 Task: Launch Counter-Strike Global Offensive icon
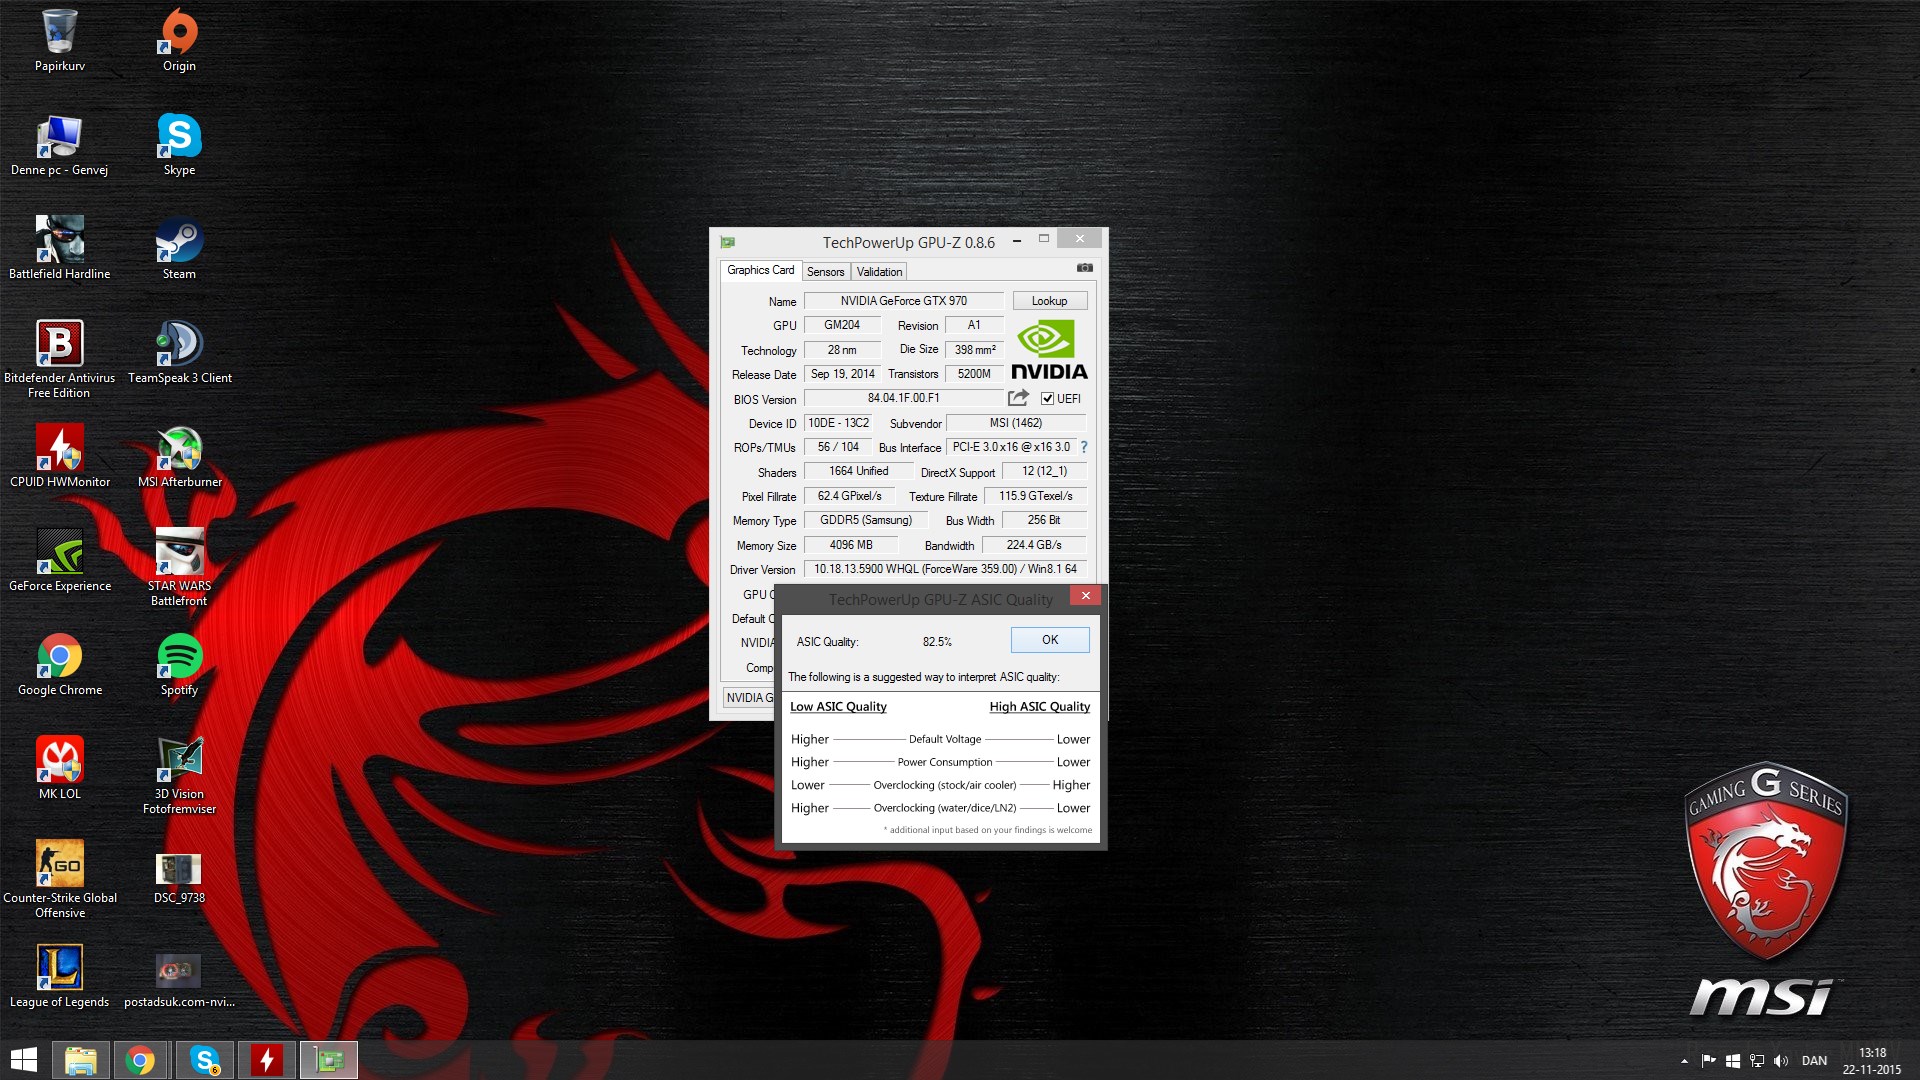[x=60, y=879]
